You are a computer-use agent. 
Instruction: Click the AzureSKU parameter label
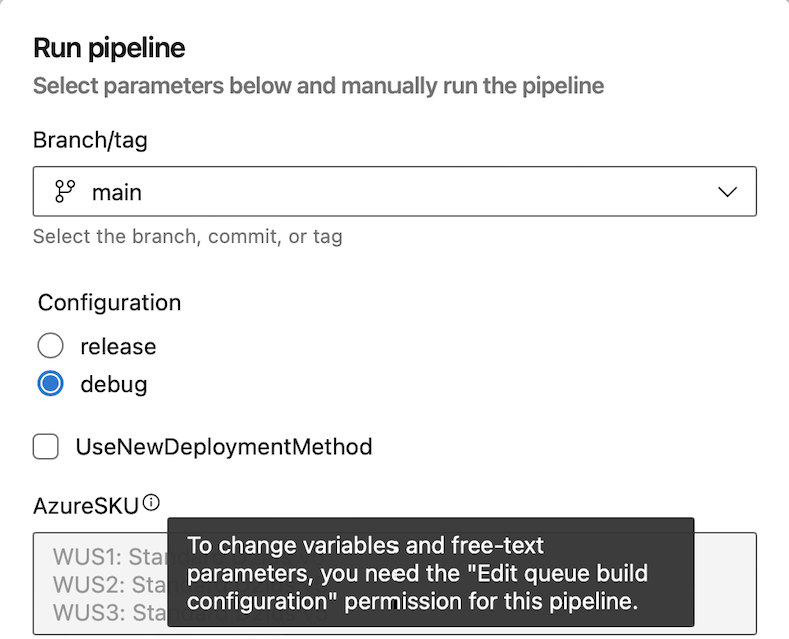tap(86, 505)
